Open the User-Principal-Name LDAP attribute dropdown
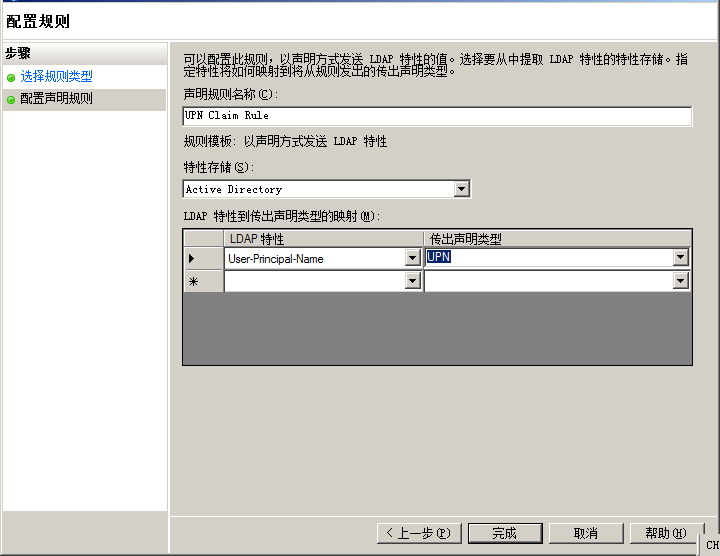The width and height of the screenshot is (720, 556). click(x=413, y=258)
